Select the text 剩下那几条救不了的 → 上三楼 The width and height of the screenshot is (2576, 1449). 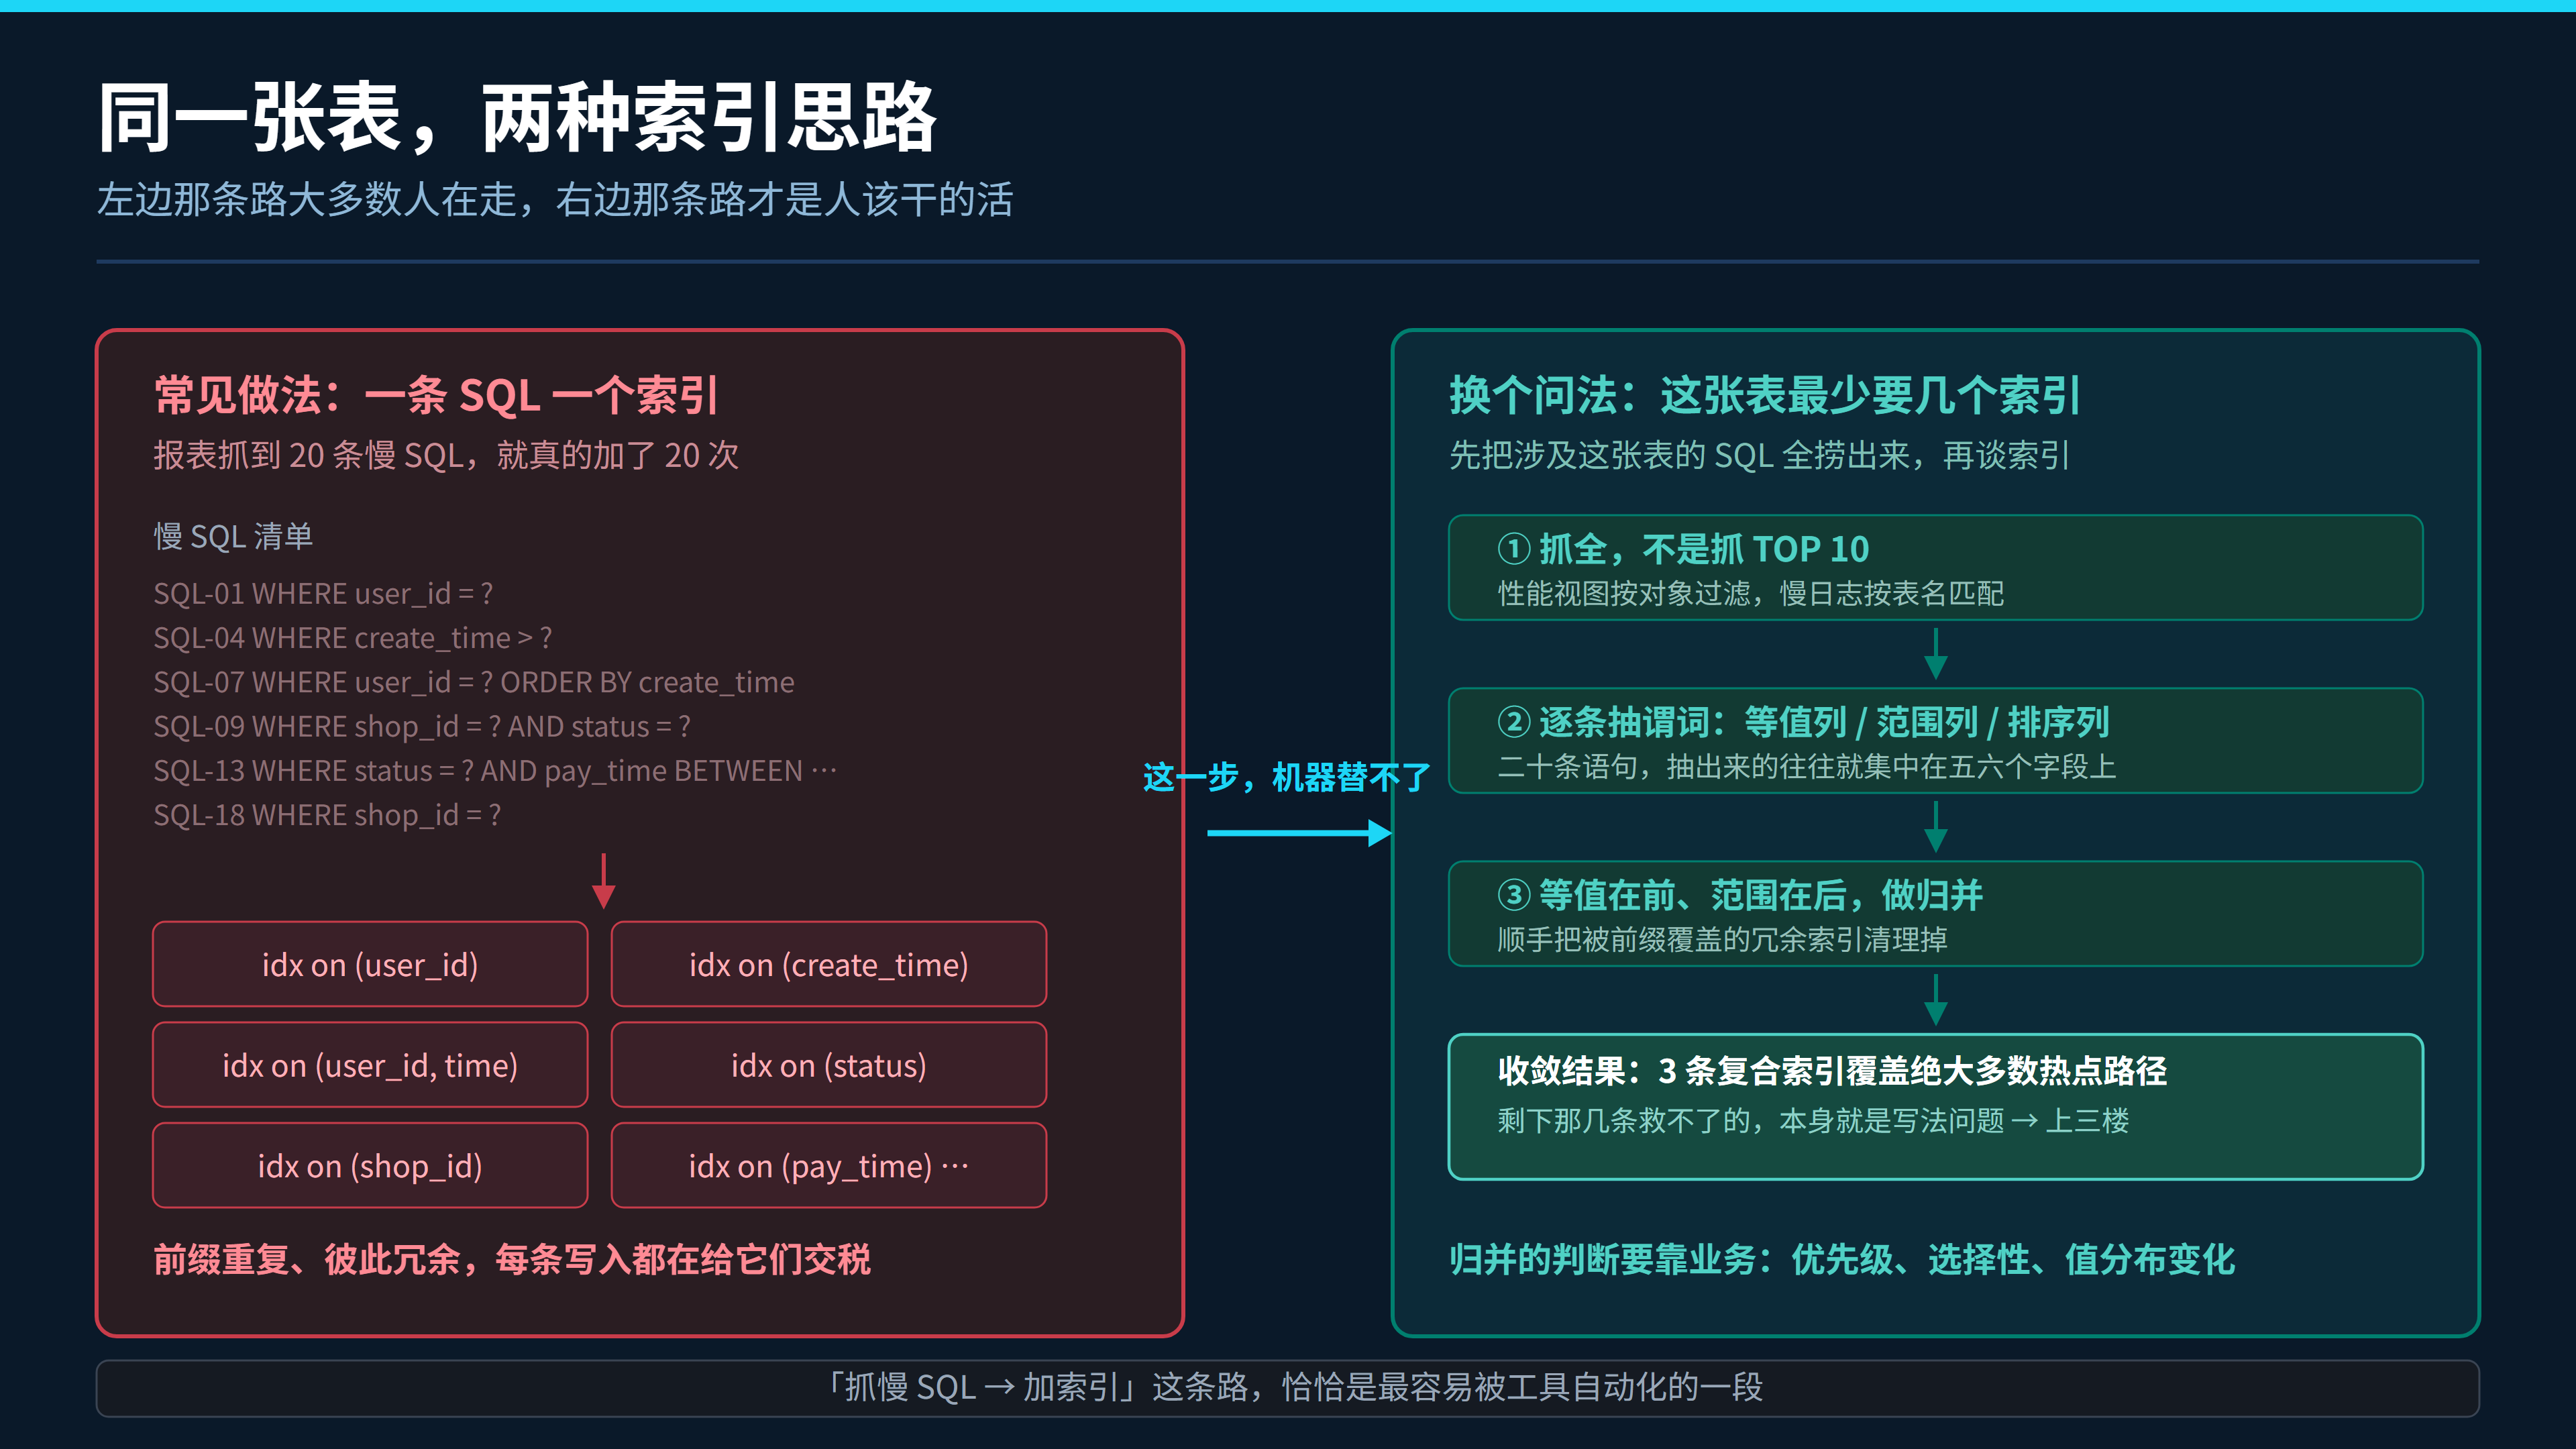click(x=1813, y=1121)
